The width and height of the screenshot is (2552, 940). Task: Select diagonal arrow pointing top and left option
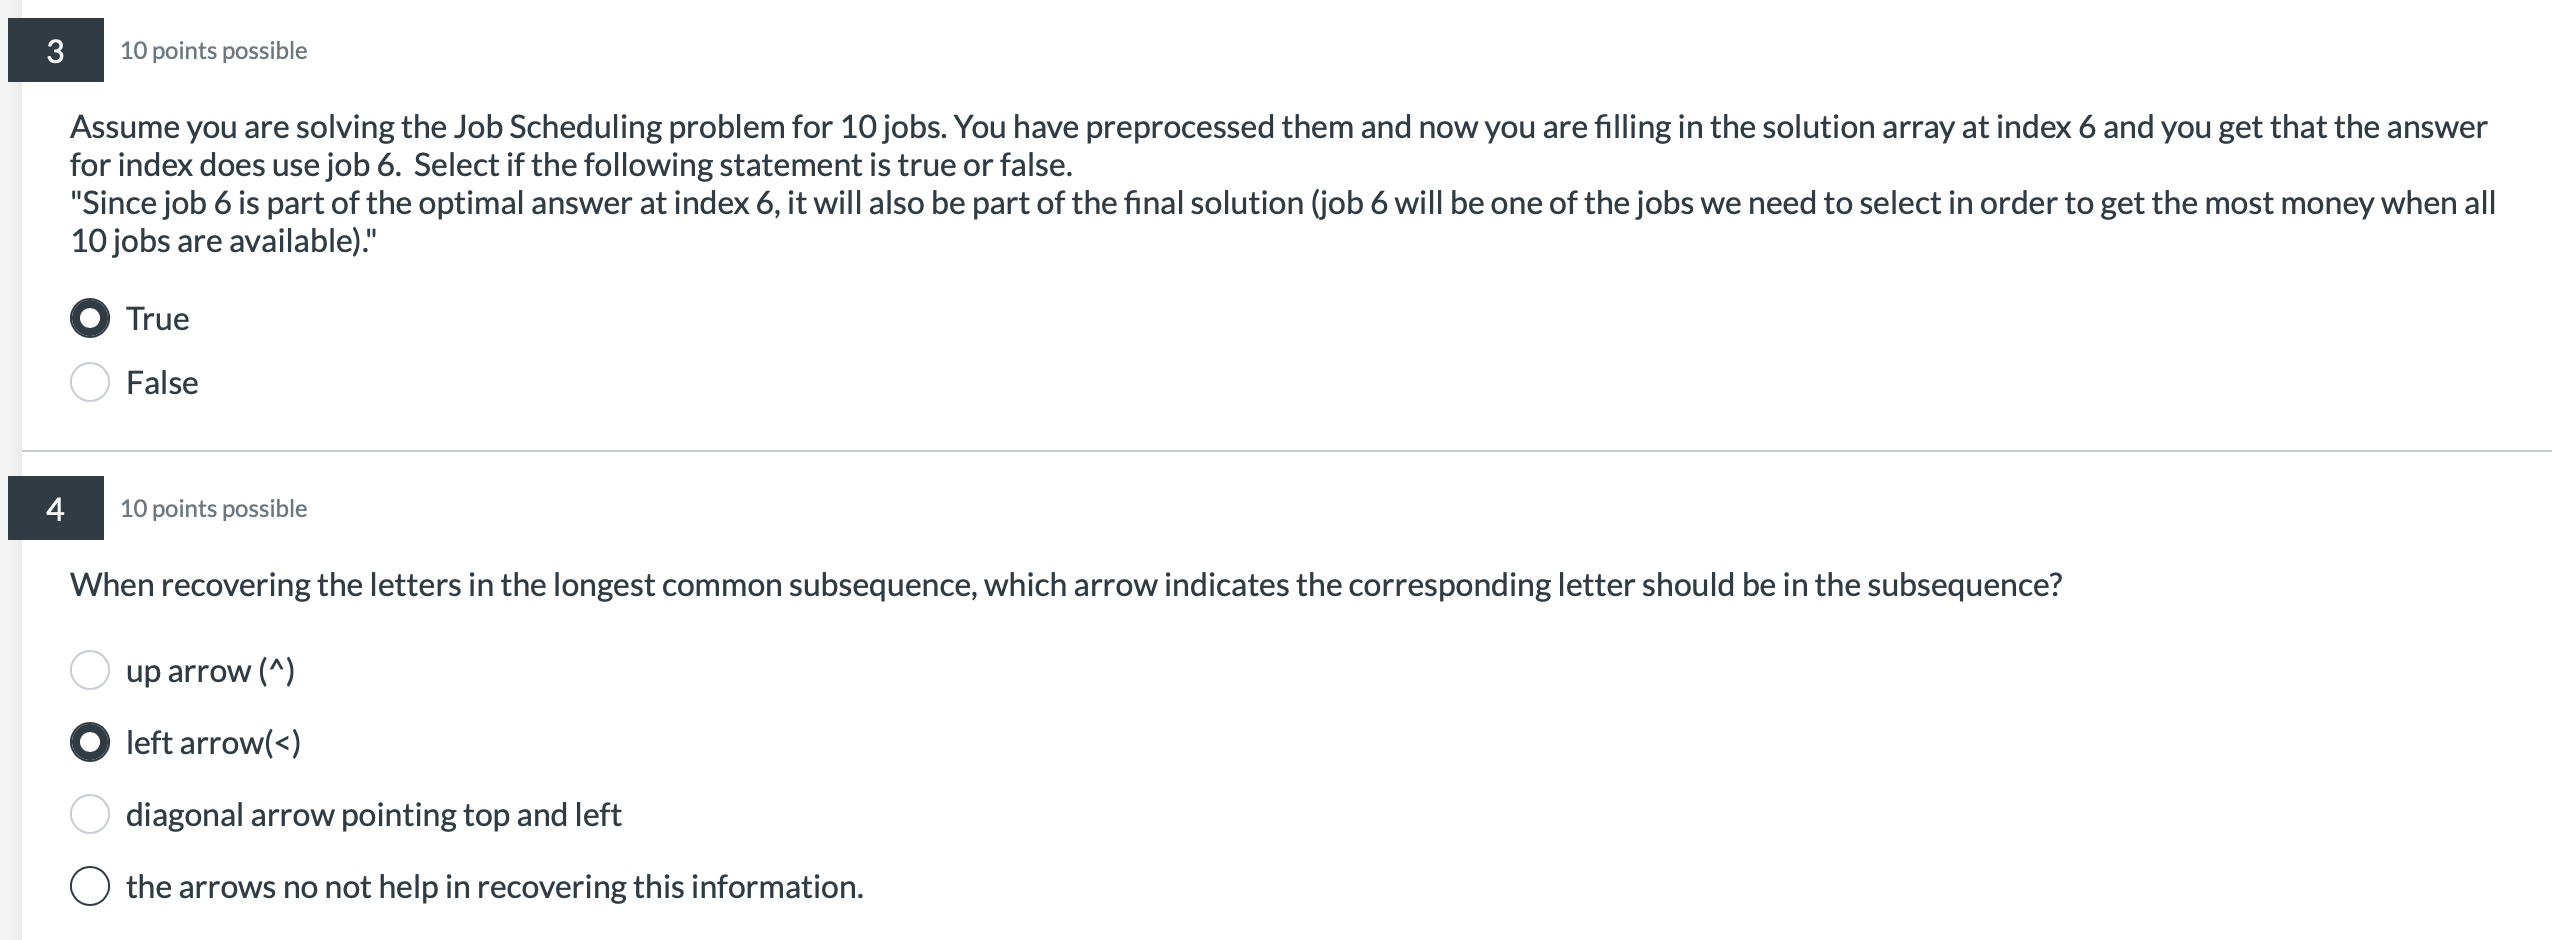(x=90, y=813)
